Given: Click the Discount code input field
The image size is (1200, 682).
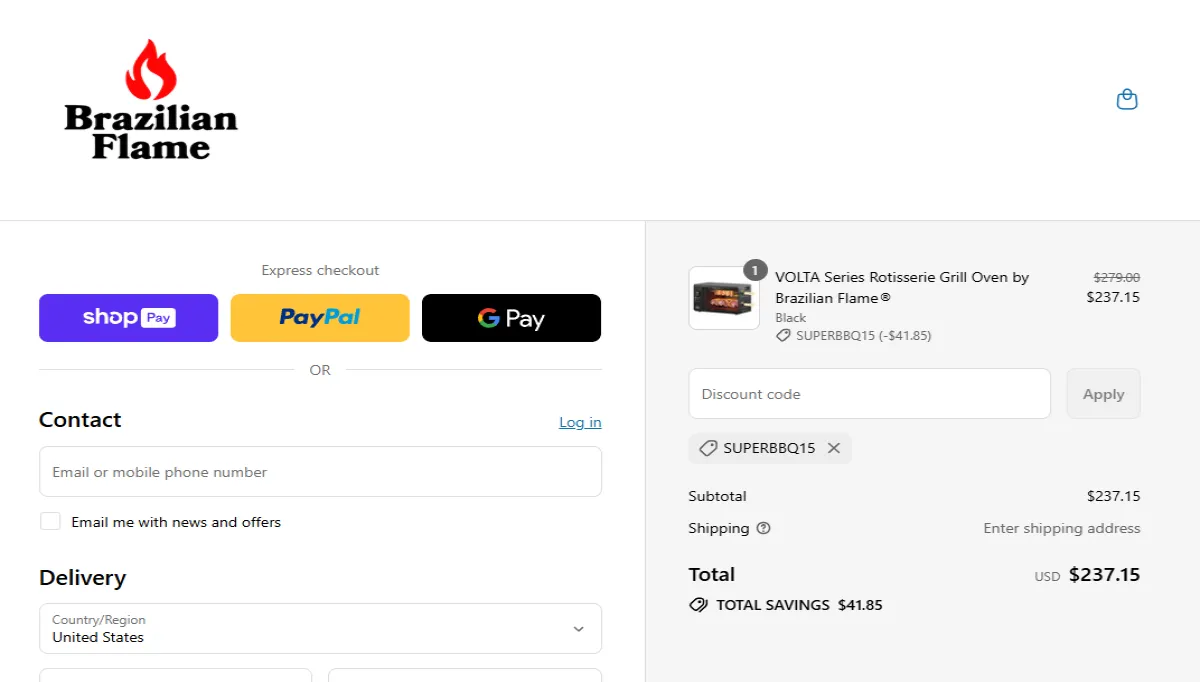Looking at the screenshot, I should coord(869,394).
